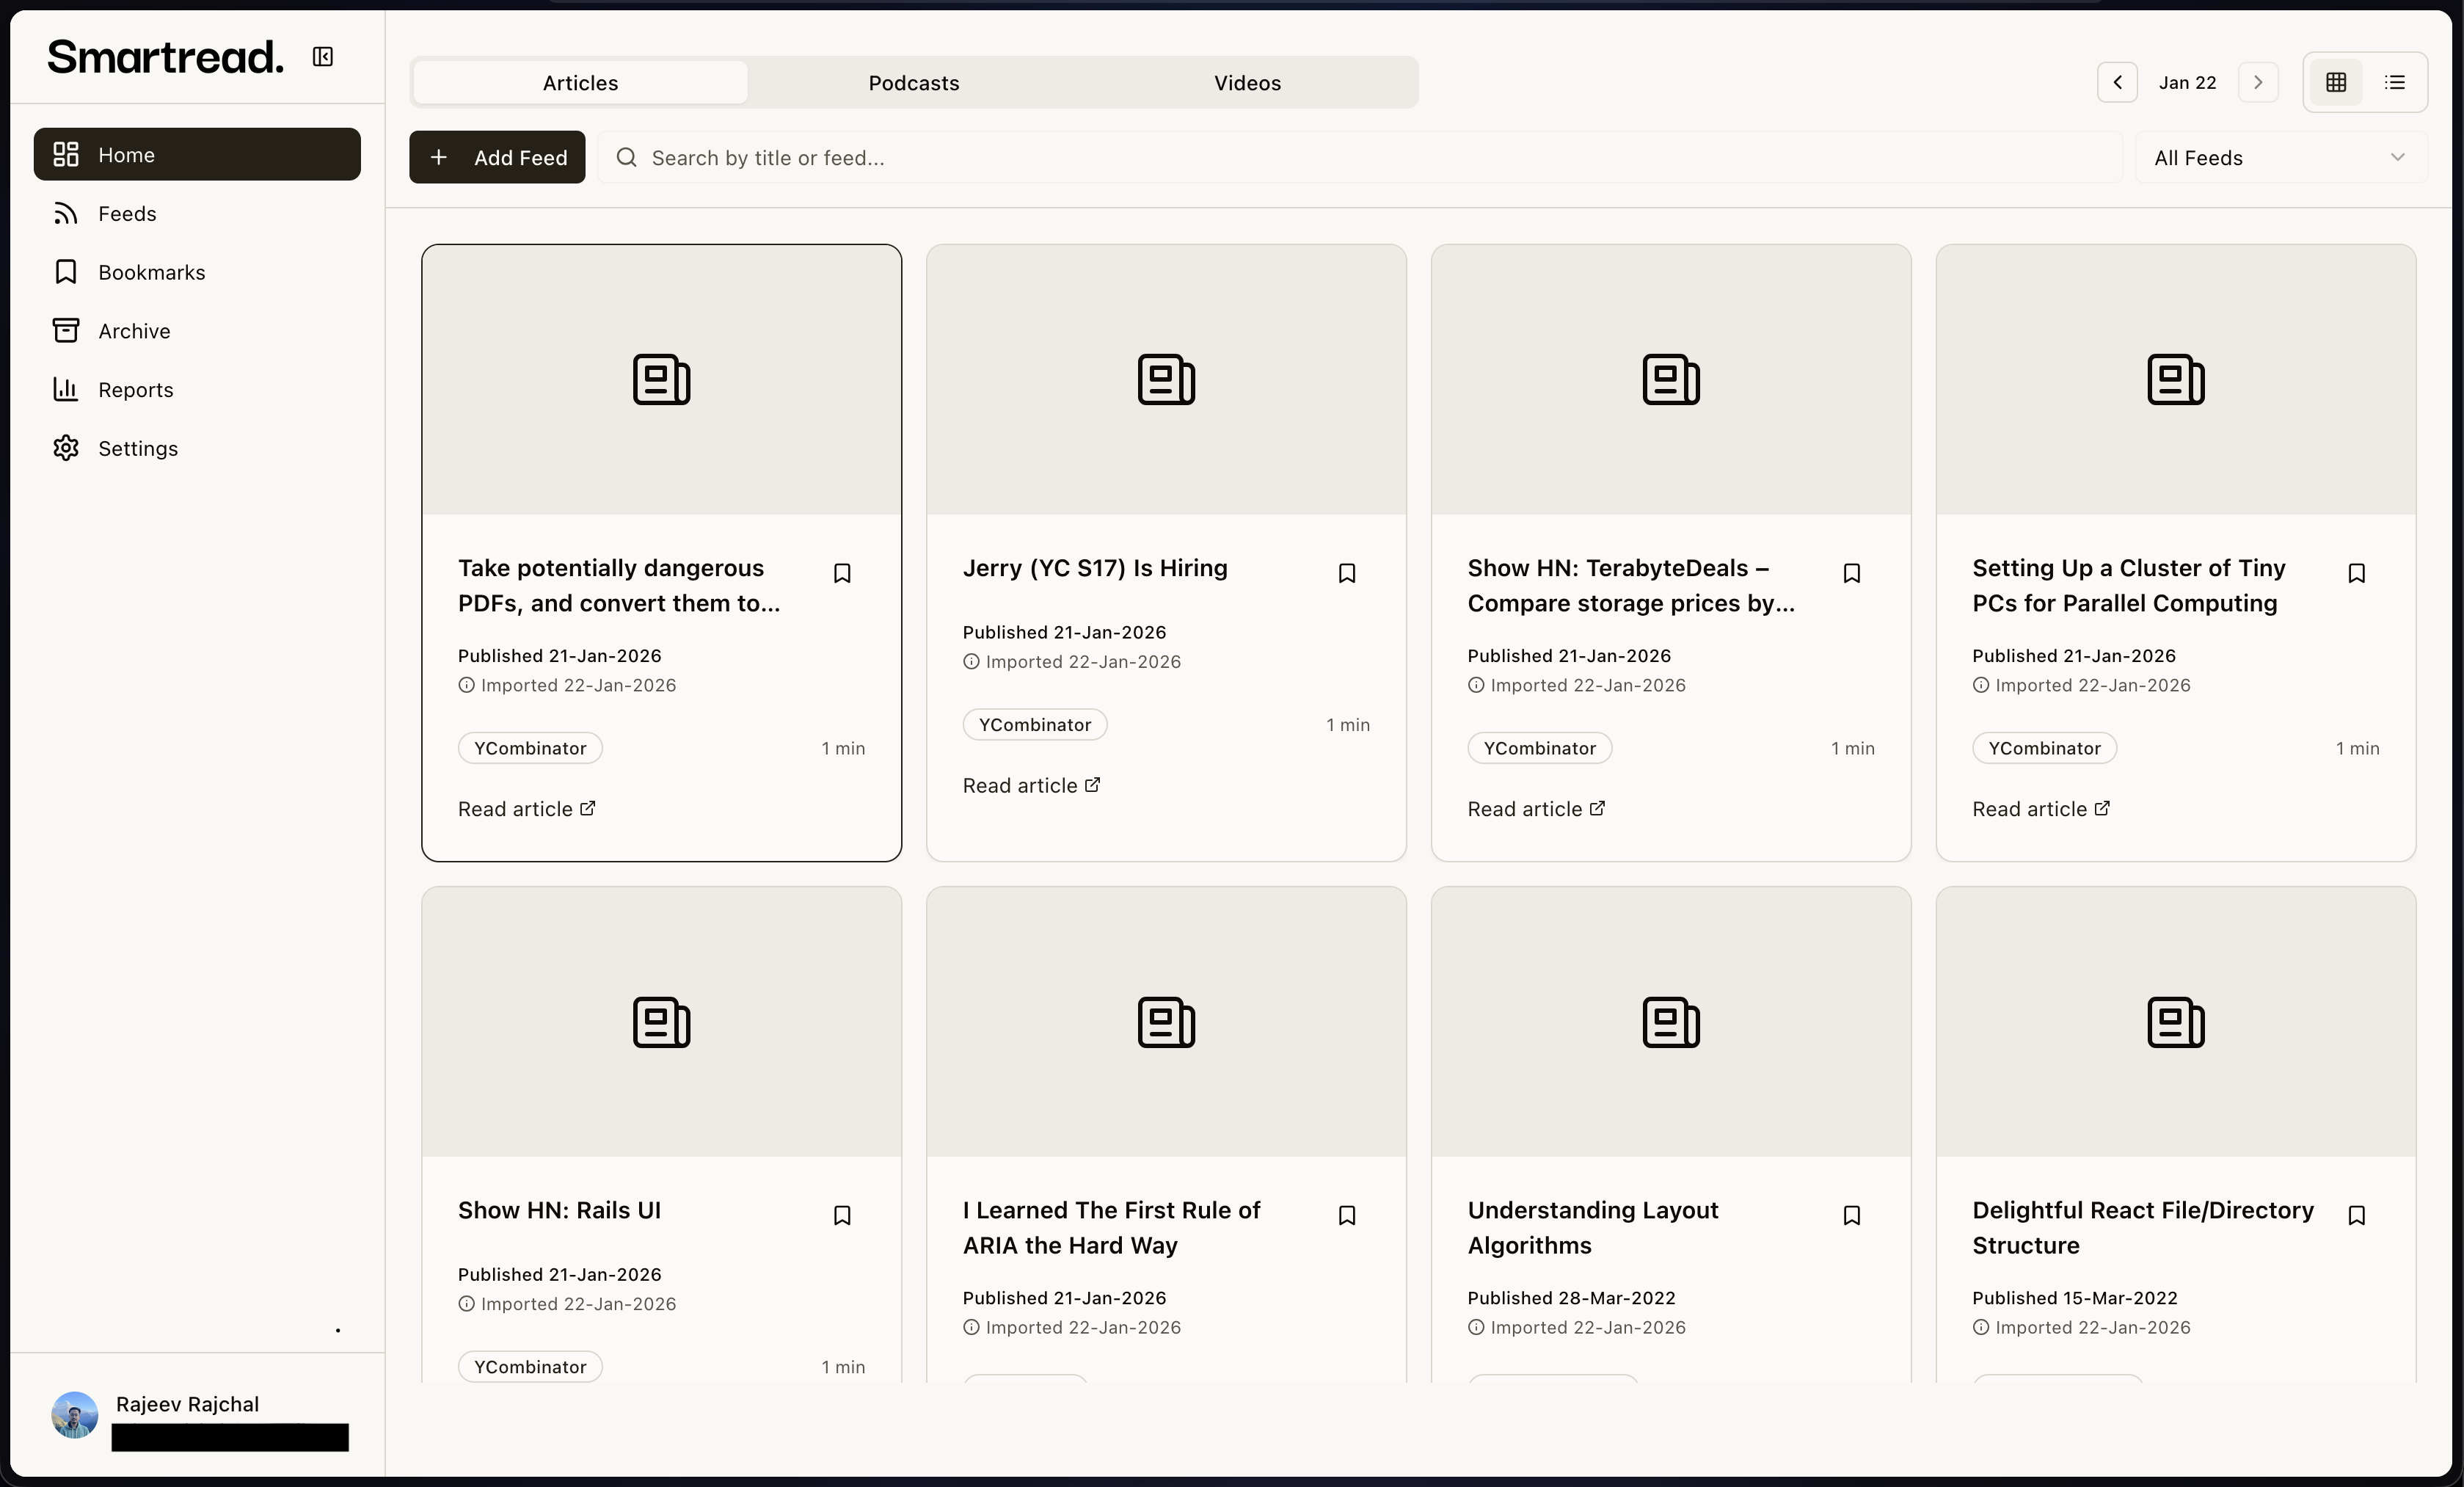This screenshot has width=2464, height=1487.
Task: Go to next date with right chevron
Action: point(2257,83)
